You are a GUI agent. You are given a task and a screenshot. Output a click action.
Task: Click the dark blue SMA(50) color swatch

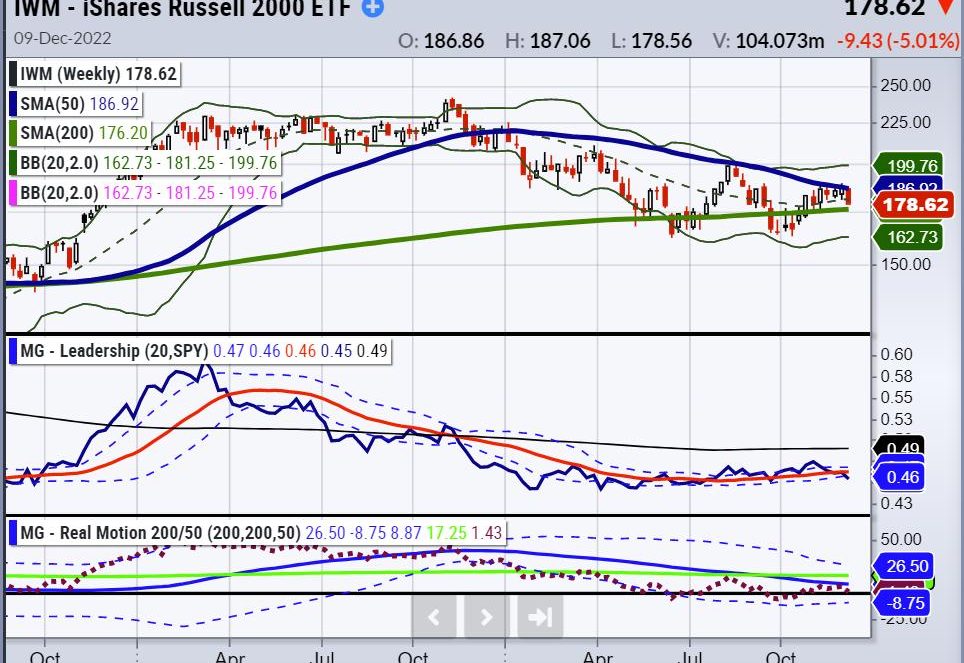[13, 103]
